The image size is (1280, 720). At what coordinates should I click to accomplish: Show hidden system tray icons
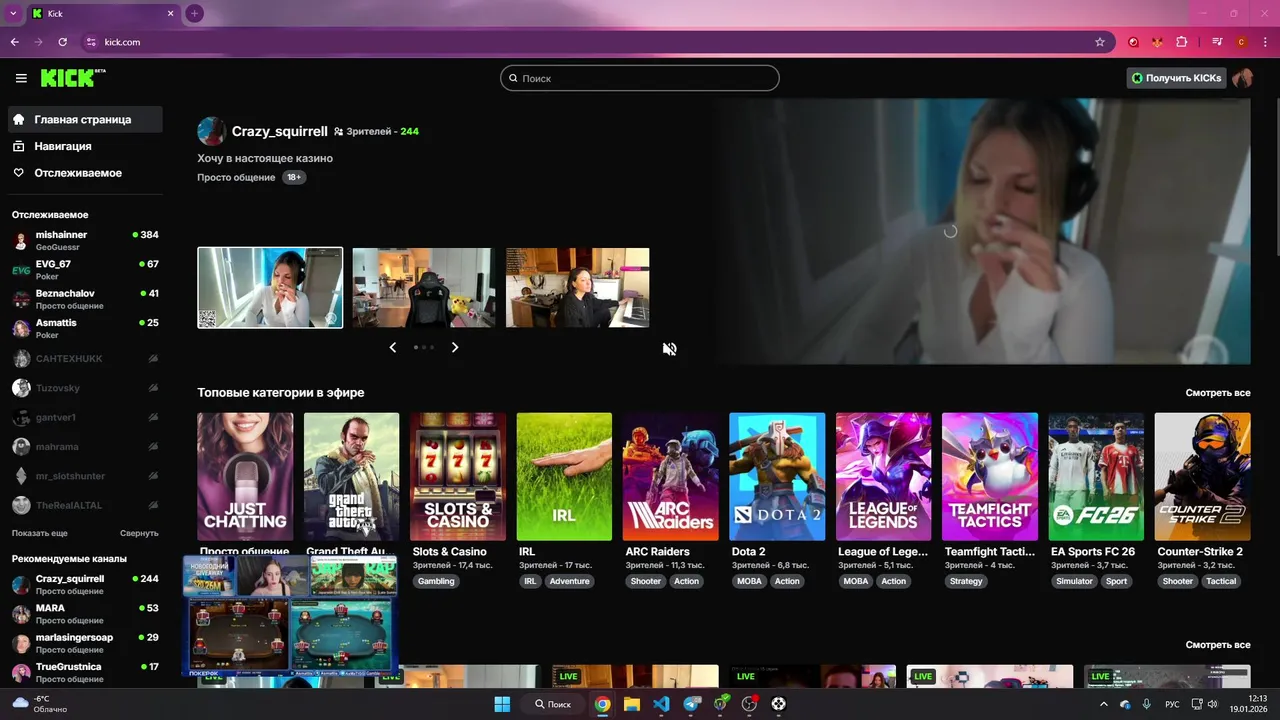pos(1103,704)
